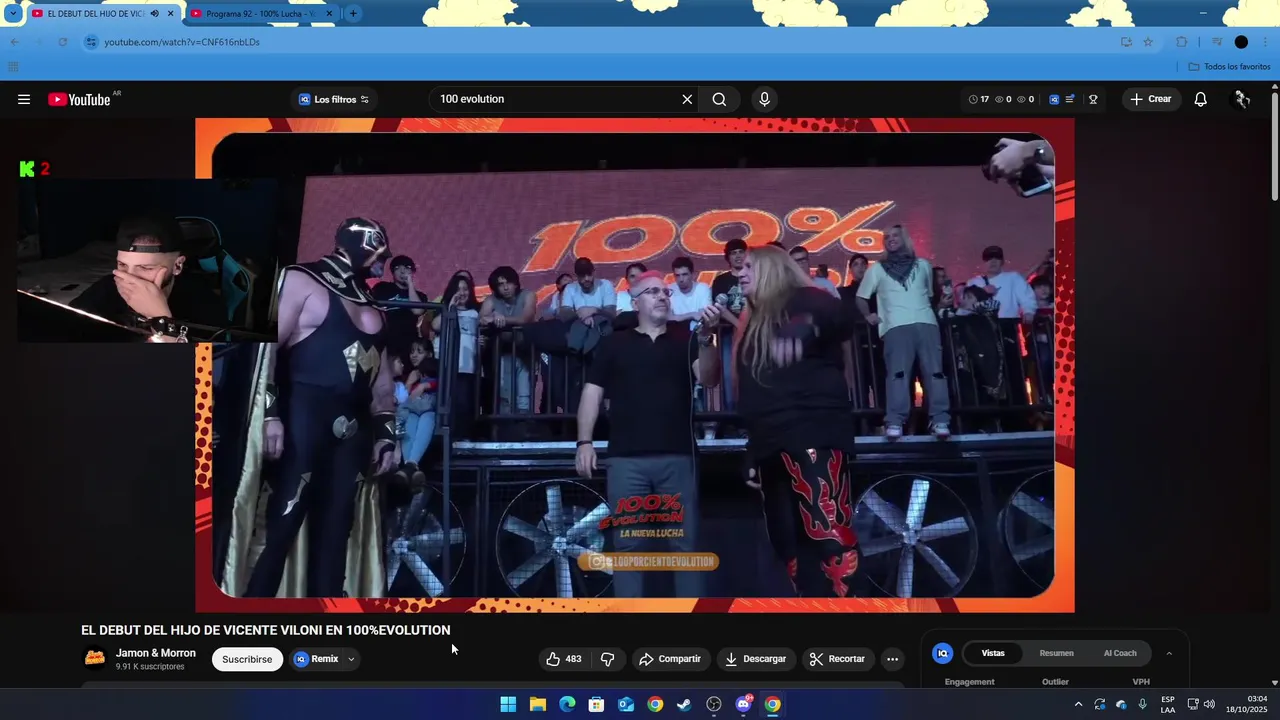Open the tab search dropdown arrow
This screenshot has width=1280, height=720.
coord(13,14)
